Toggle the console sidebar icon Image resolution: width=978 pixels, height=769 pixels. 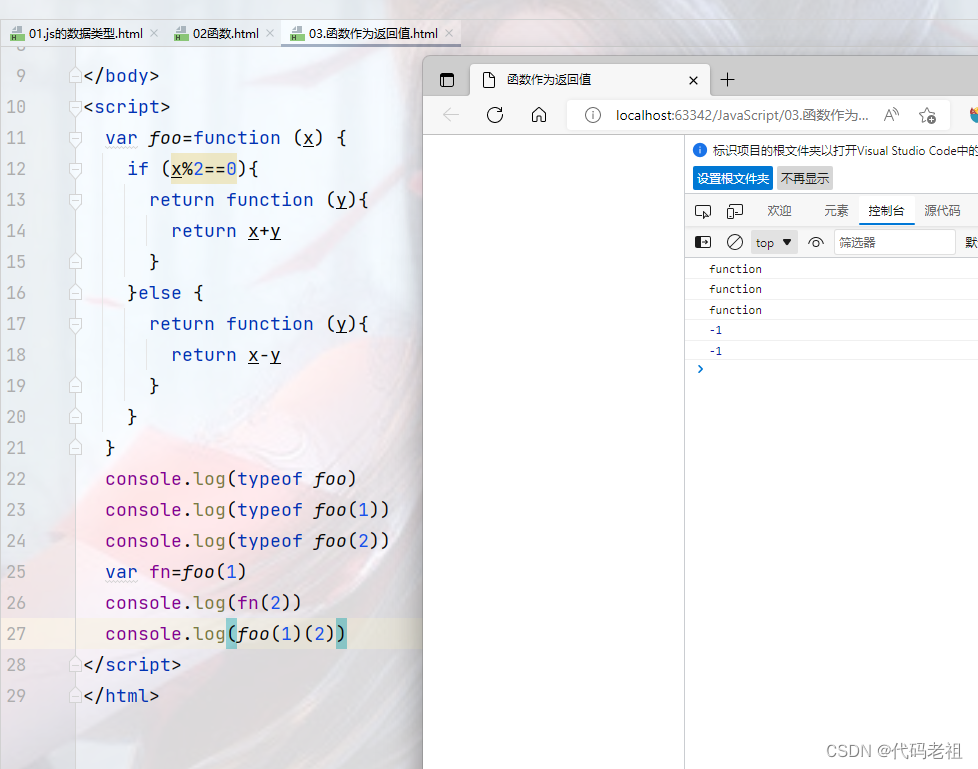pyautogui.click(x=703, y=242)
